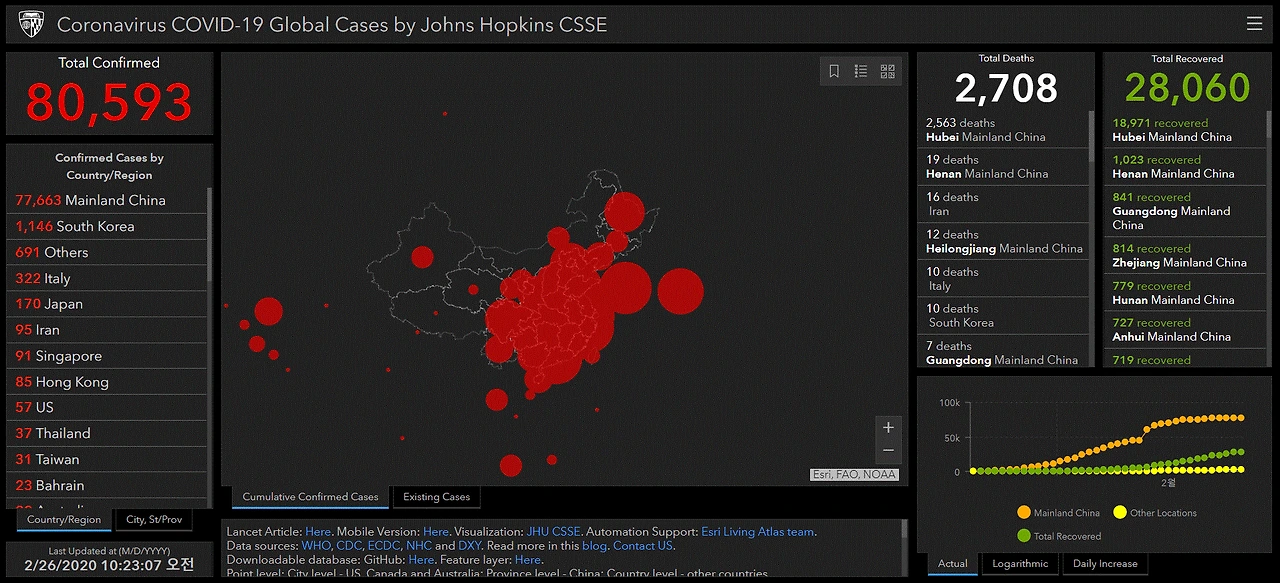Open the WHO data source link

coord(315,546)
